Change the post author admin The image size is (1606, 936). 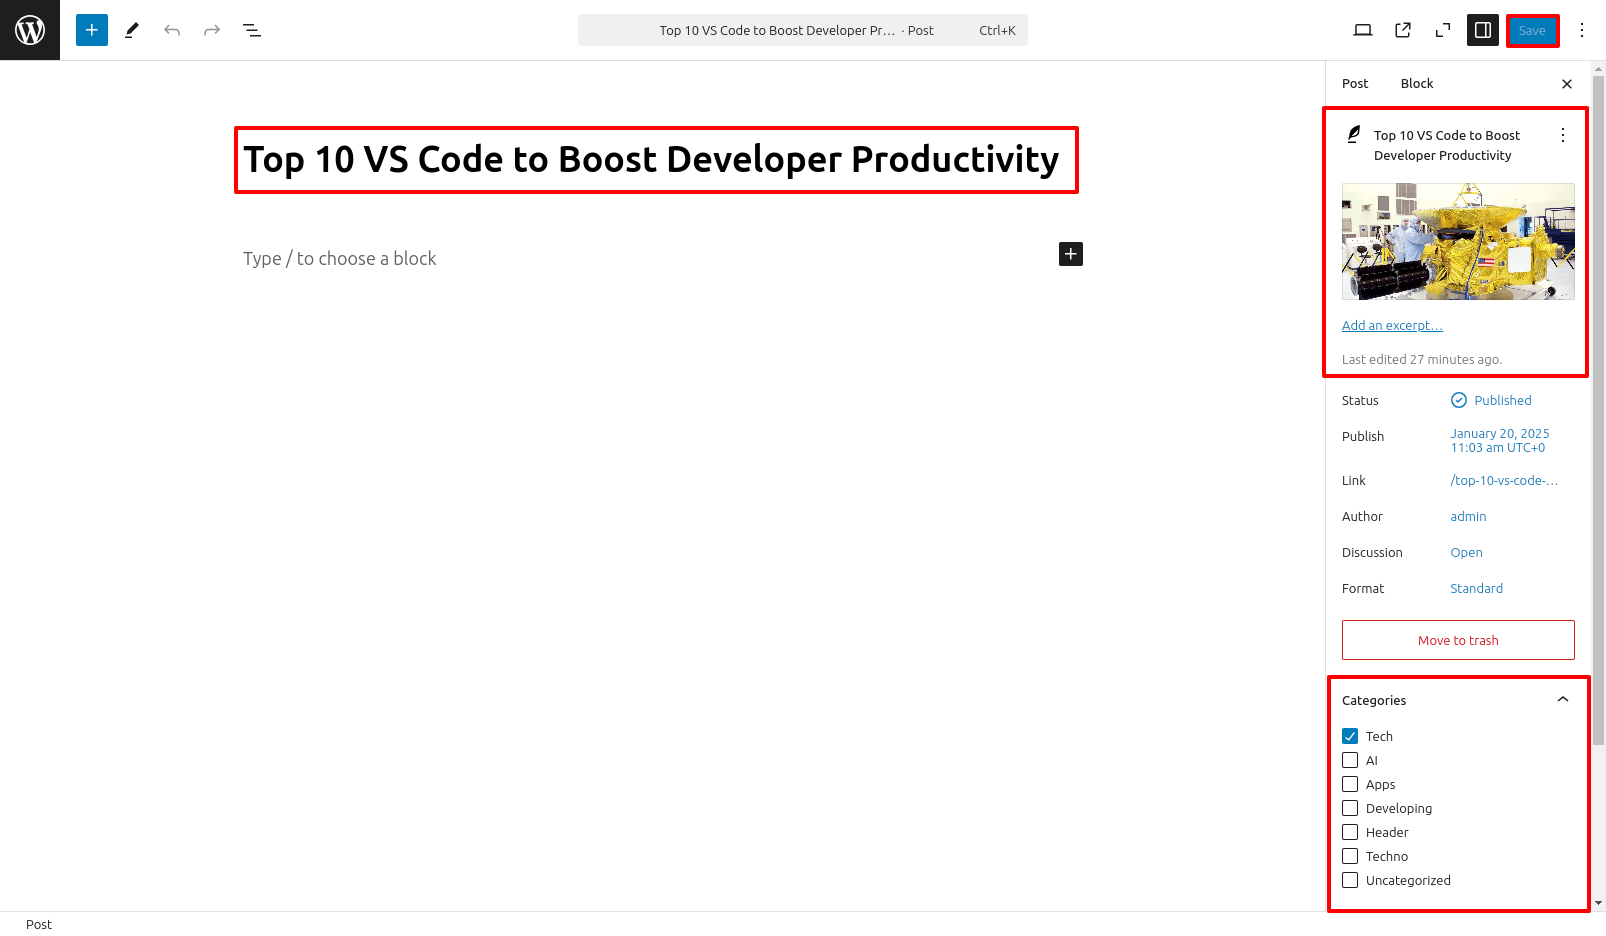click(x=1468, y=517)
